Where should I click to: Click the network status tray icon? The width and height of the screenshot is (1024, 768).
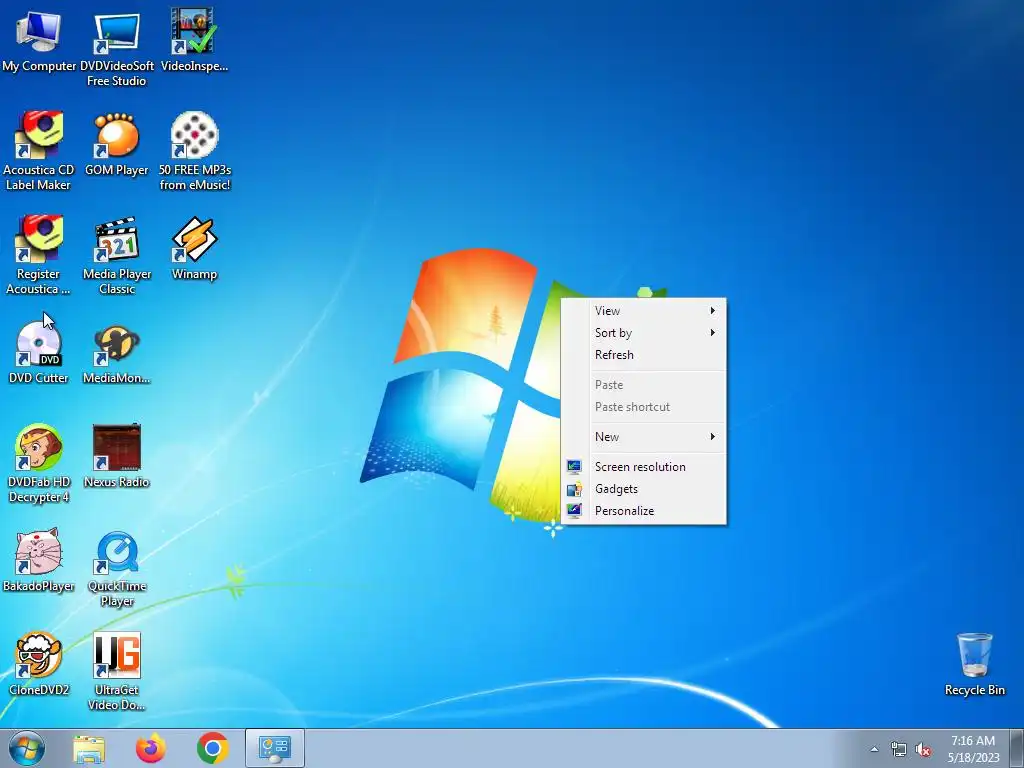tap(899, 749)
